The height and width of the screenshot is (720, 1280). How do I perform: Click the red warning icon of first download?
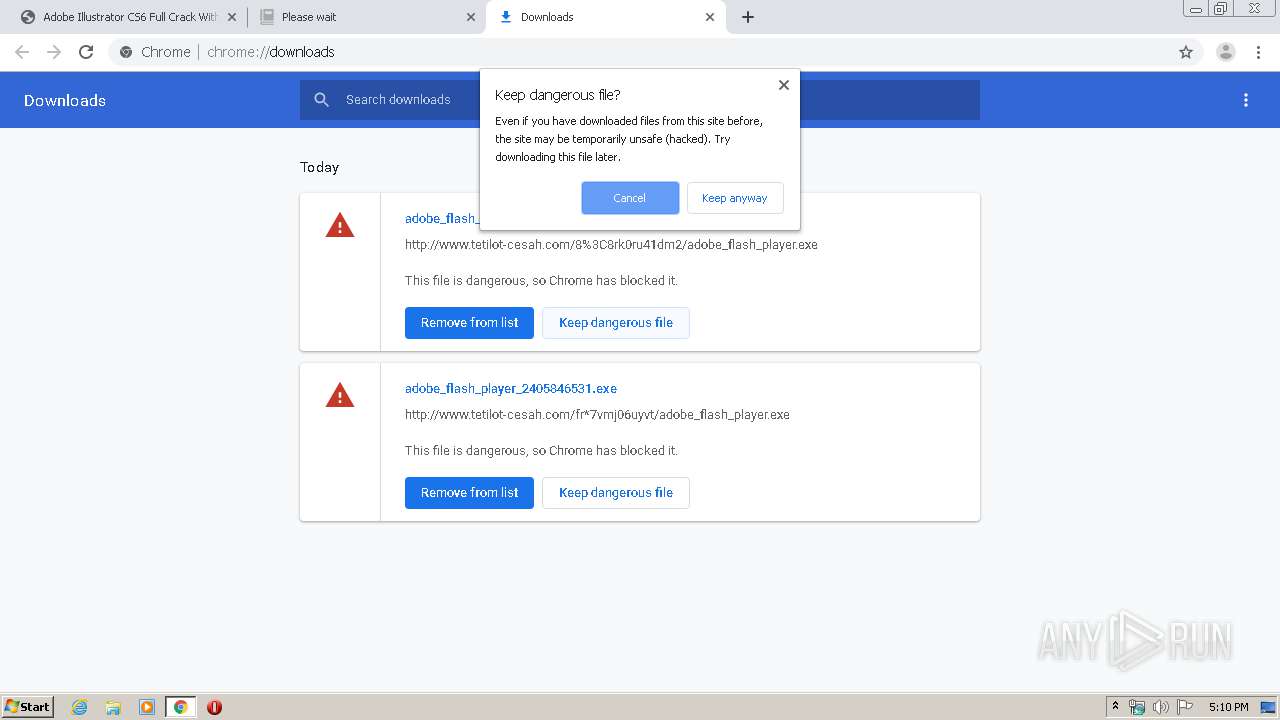click(x=340, y=226)
